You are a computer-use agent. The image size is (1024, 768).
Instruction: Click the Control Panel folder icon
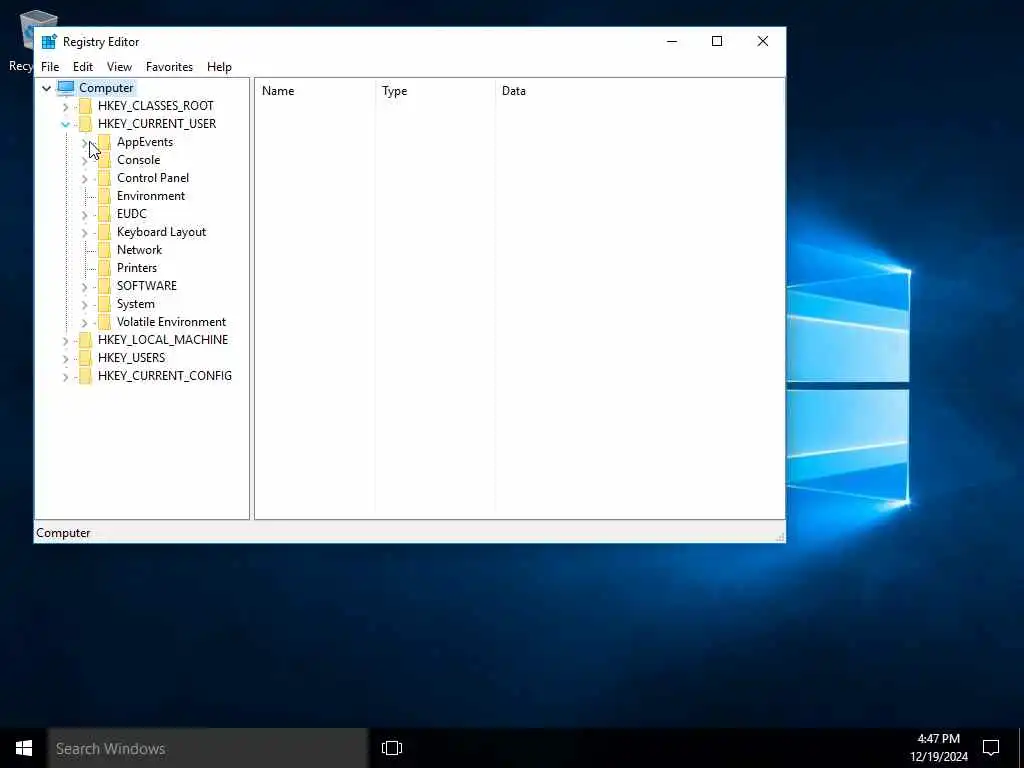click(x=104, y=178)
